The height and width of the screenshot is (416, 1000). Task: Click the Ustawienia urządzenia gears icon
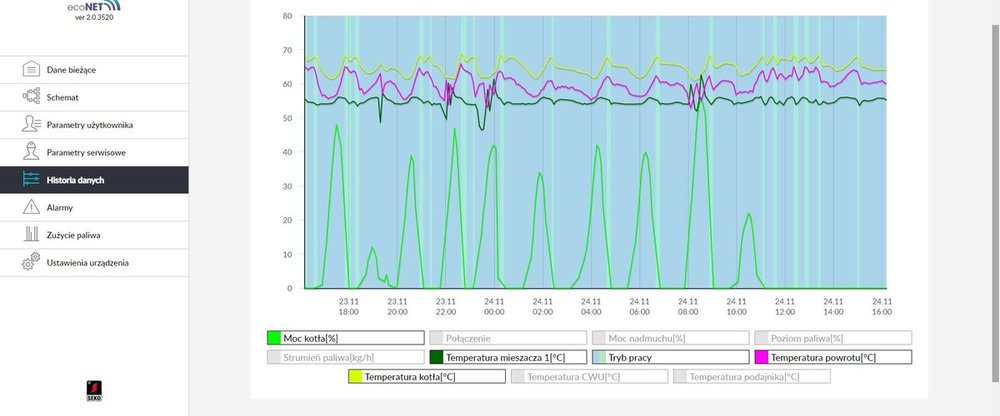pos(30,262)
